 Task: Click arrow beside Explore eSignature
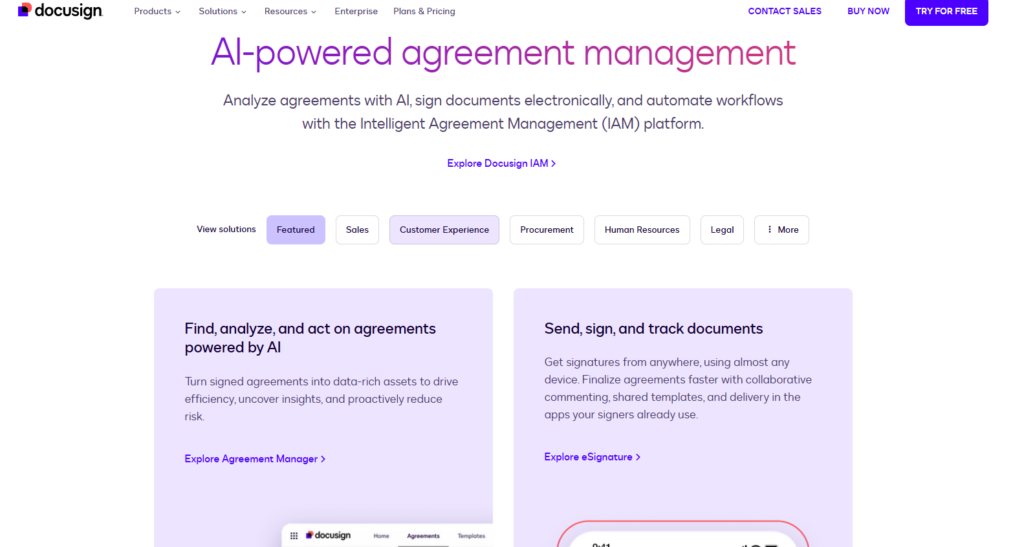(x=638, y=458)
